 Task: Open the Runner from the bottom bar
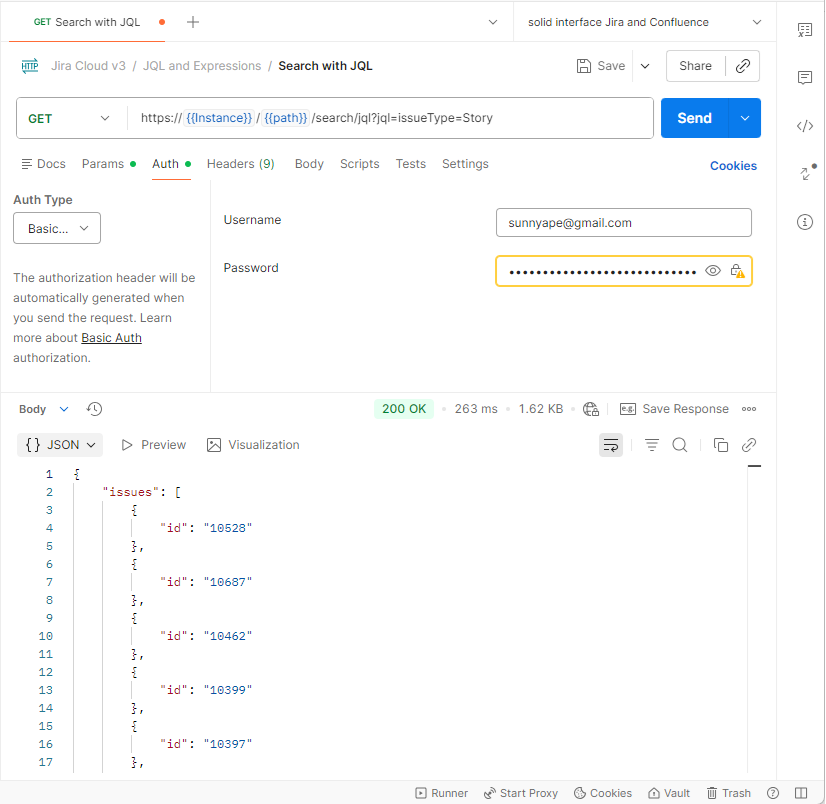[x=441, y=792]
